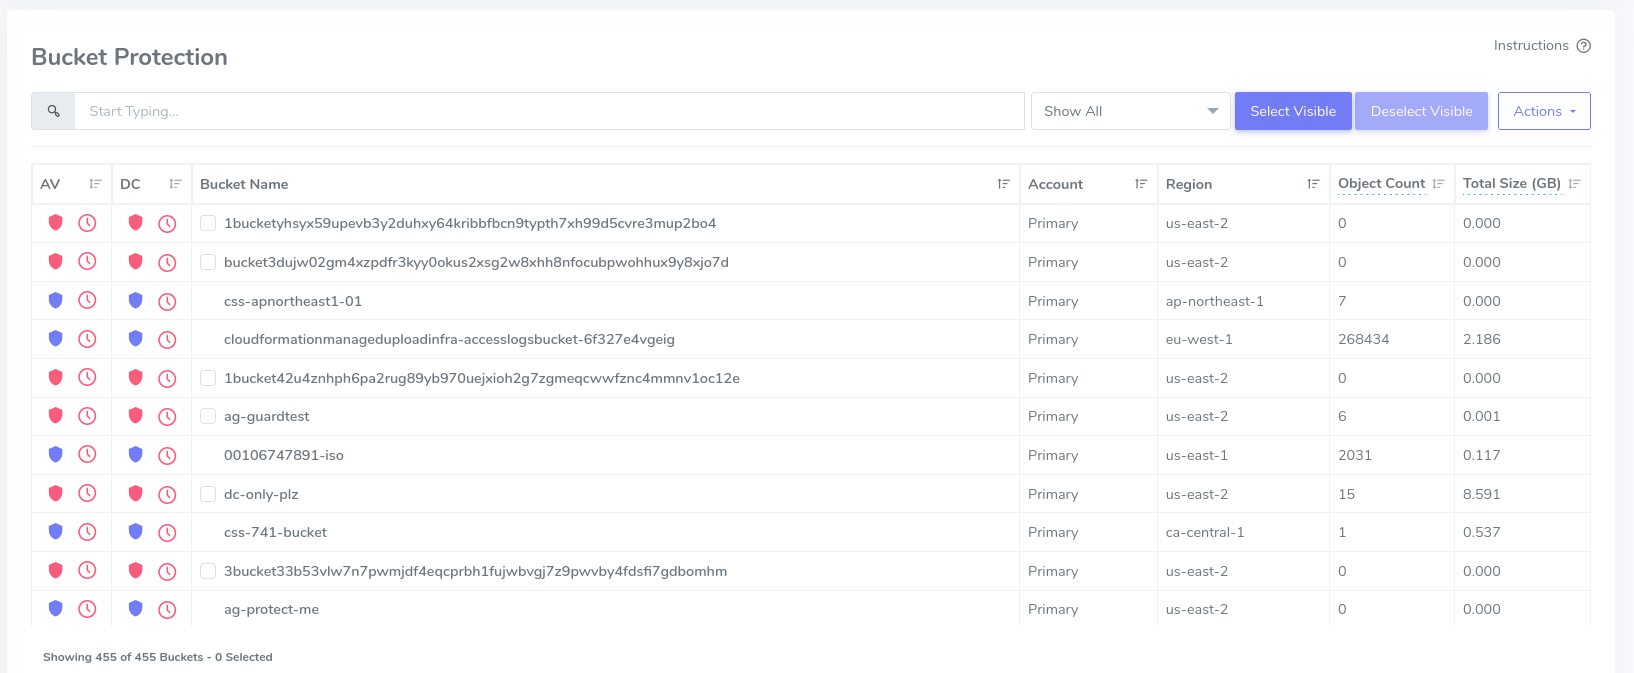Click AV shield icon for cloudformationmanageduploadinfra row
The width and height of the screenshot is (1634, 673).
coord(56,338)
